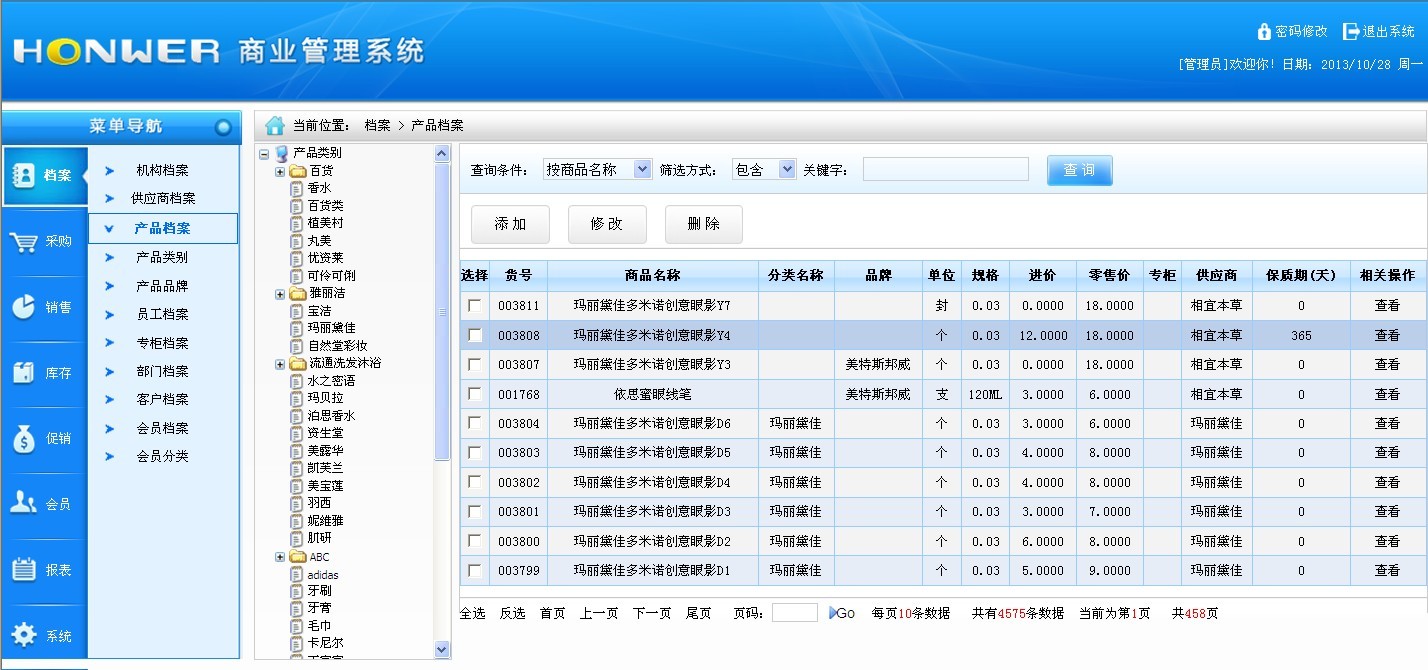The image size is (1428, 670).
Task: Open the 按商品名称 query condition dropdown
Action: (x=598, y=170)
